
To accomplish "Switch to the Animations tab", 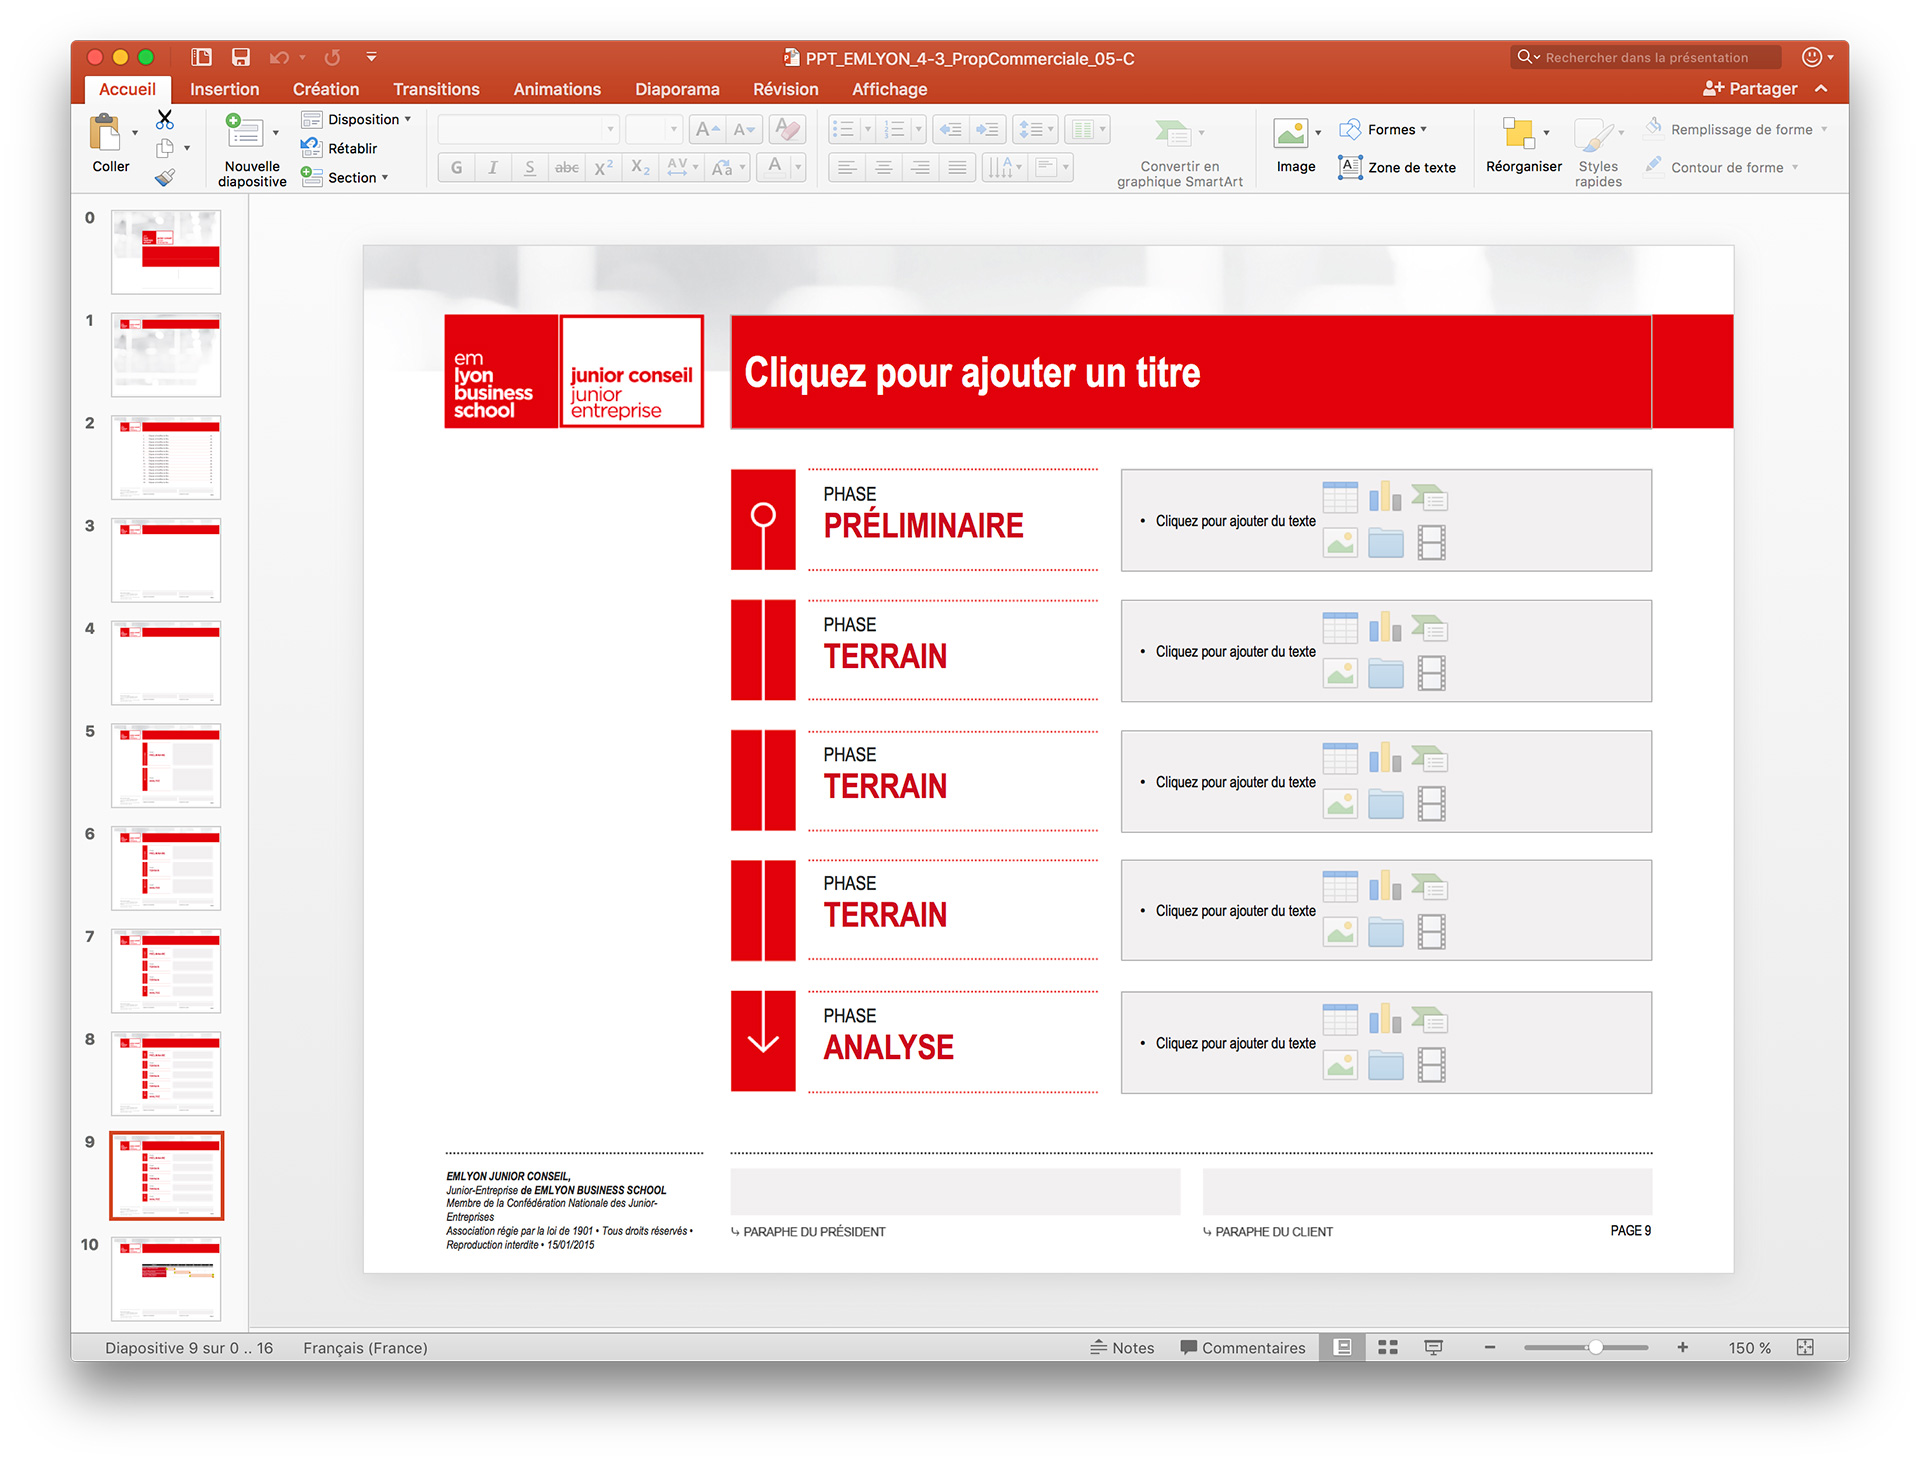I will click(x=557, y=89).
